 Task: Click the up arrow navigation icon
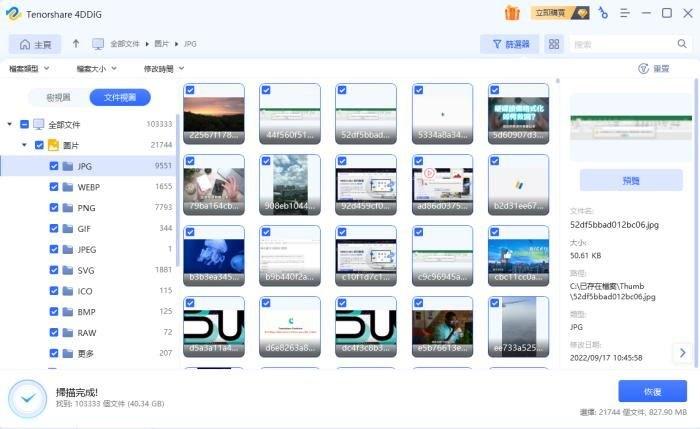pos(76,44)
